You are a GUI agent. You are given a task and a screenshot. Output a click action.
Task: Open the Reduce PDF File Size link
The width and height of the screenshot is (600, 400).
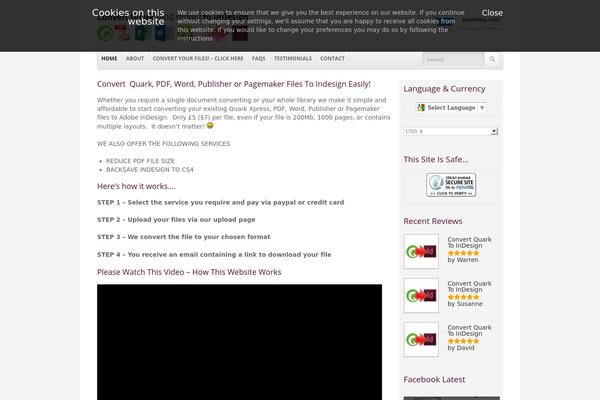[140, 161]
